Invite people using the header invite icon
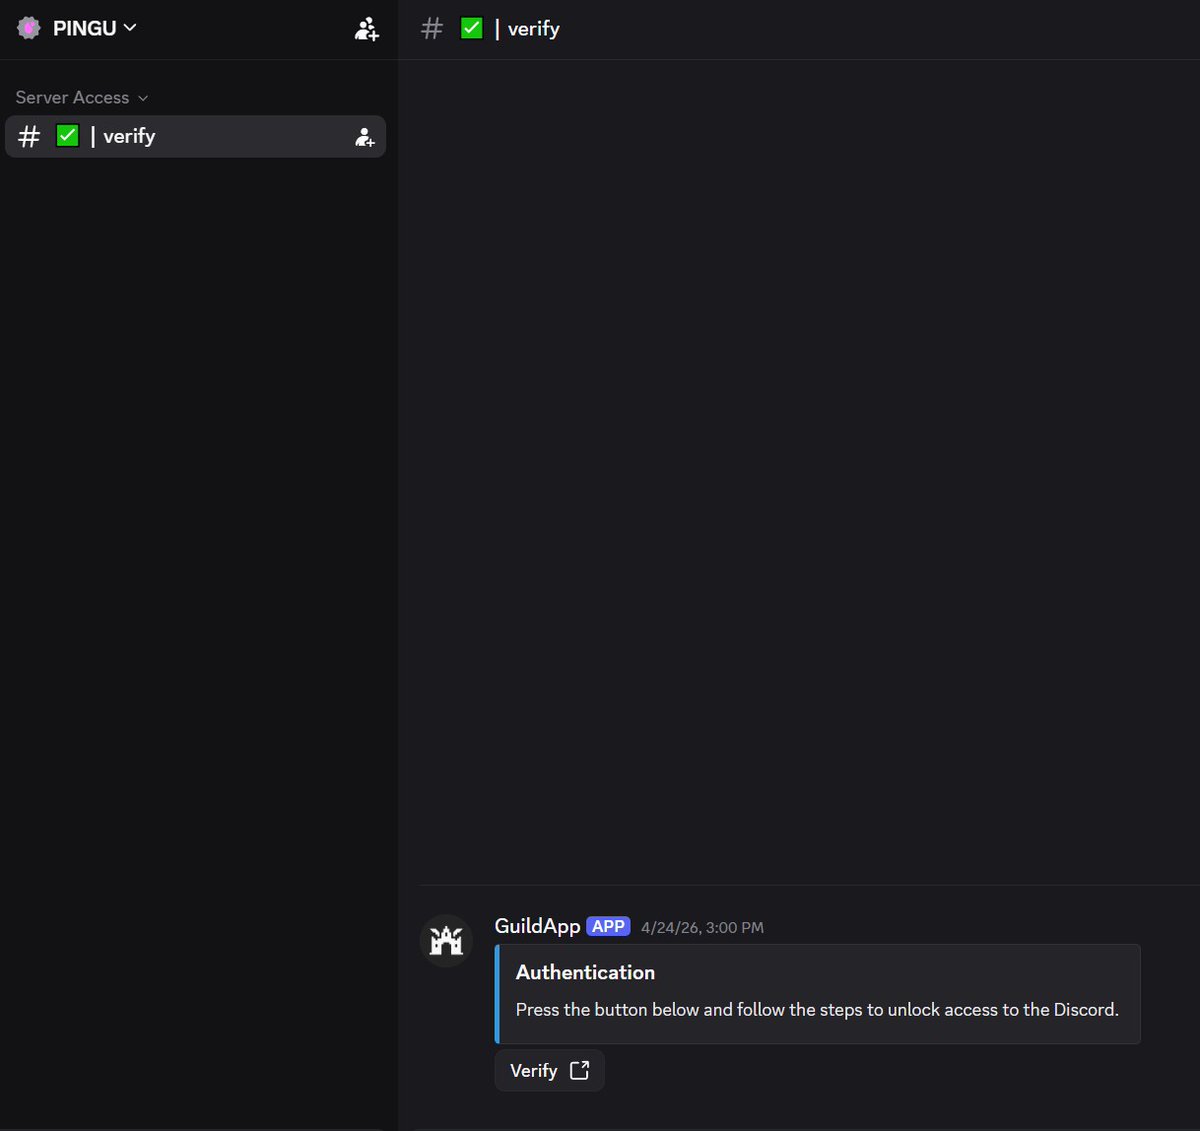Screen dimensions: 1200x1131 click(366, 29)
